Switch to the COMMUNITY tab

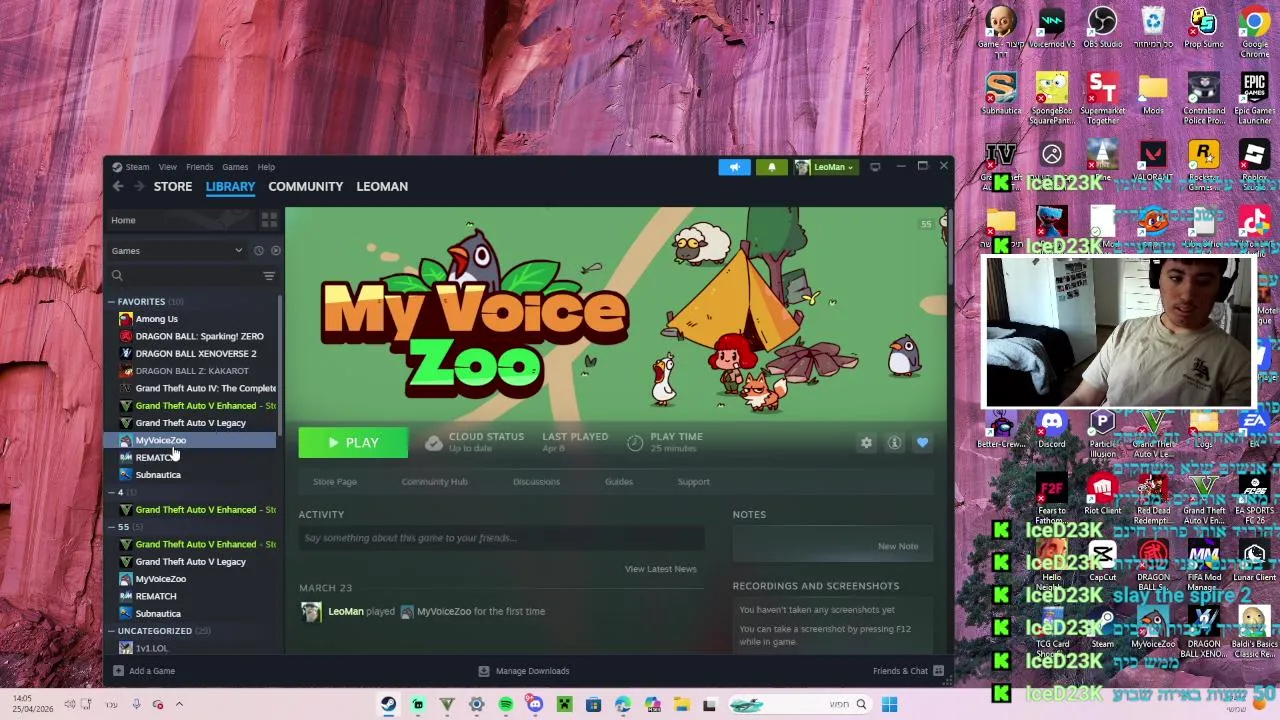point(305,187)
